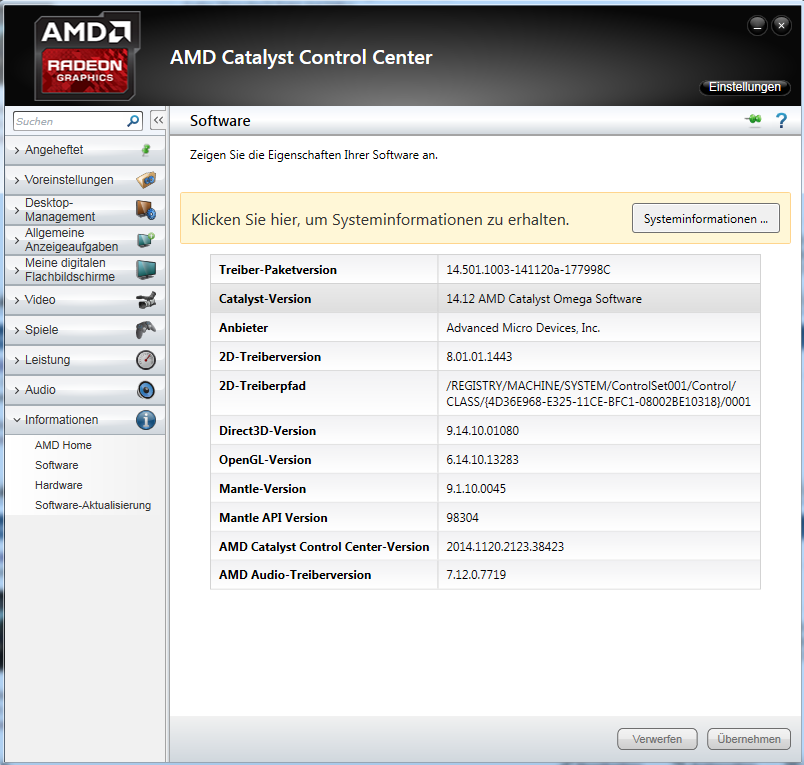Expand the Angeheftet section
The width and height of the screenshot is (804, 765).
[85, 150]
